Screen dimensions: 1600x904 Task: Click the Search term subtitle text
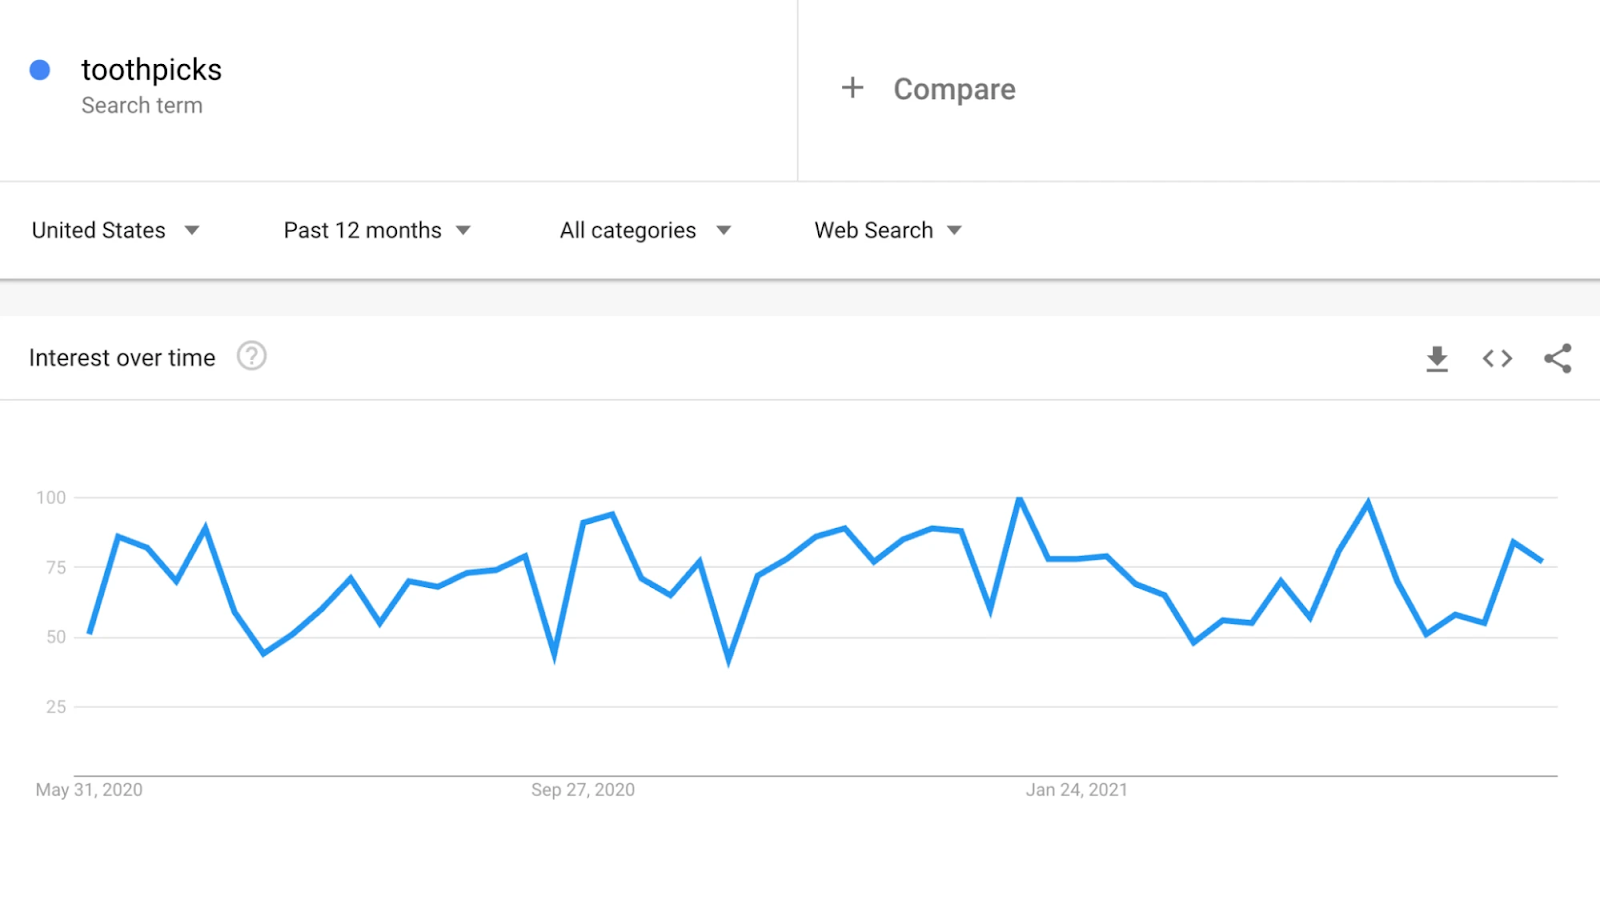(142, 106)
